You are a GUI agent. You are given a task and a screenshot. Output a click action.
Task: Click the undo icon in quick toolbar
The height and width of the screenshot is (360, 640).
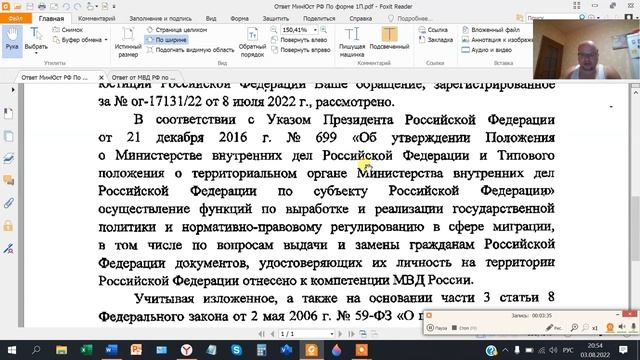[66, 6]
